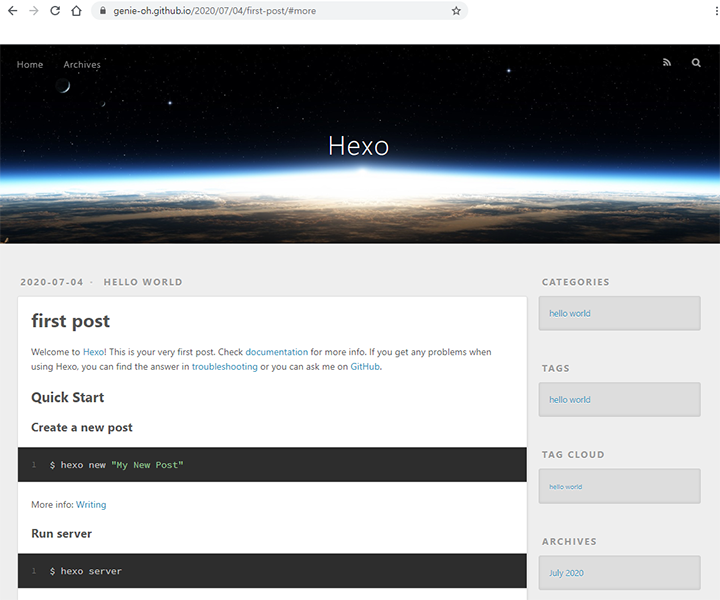Click the padlock site info icon
Screen dimensions: 720x600
coord(103,11)
